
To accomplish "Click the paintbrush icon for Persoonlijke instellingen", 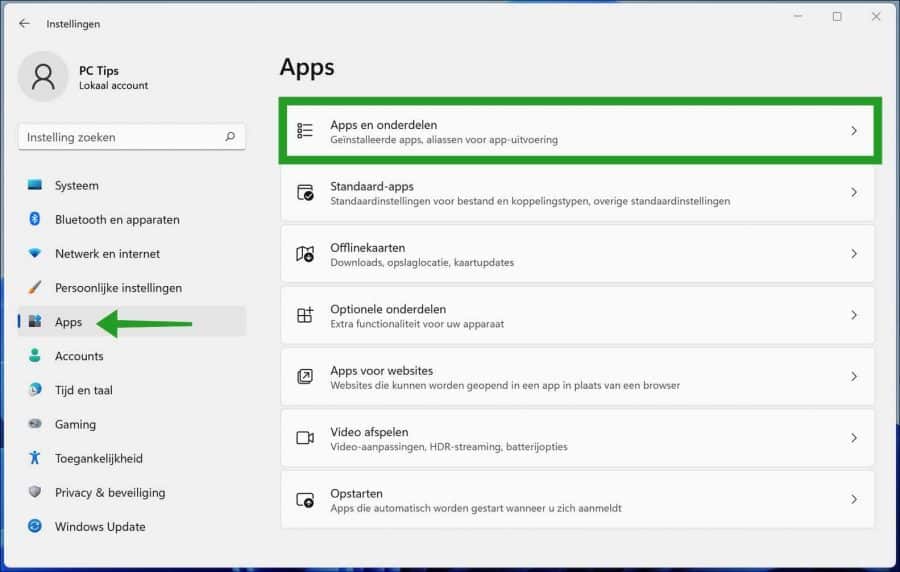I will 35,287.
